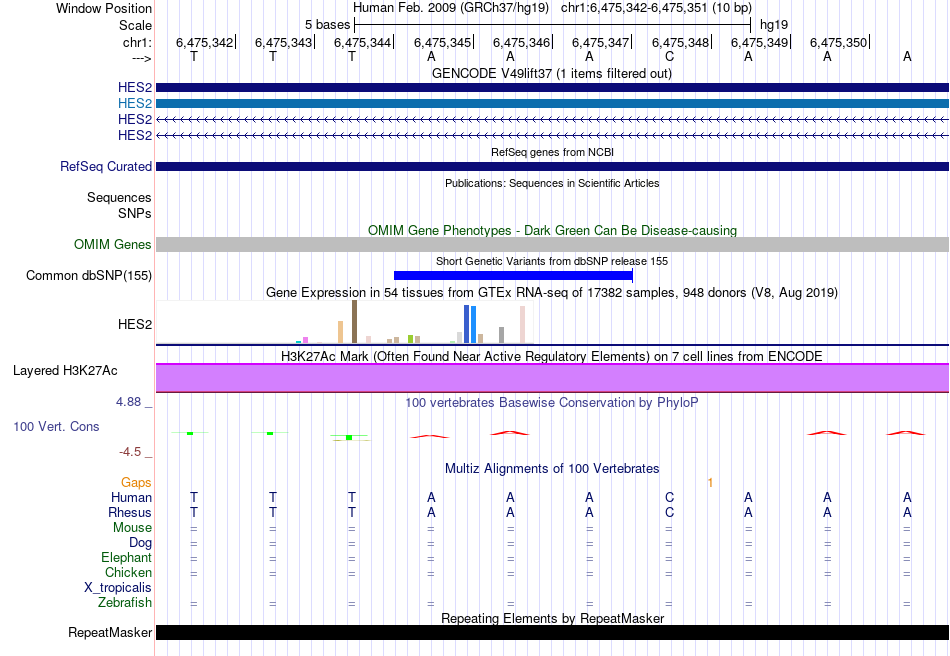950x656 pixels.
Task: Select the Human alignment row label
Action: (x=131, y=497)
